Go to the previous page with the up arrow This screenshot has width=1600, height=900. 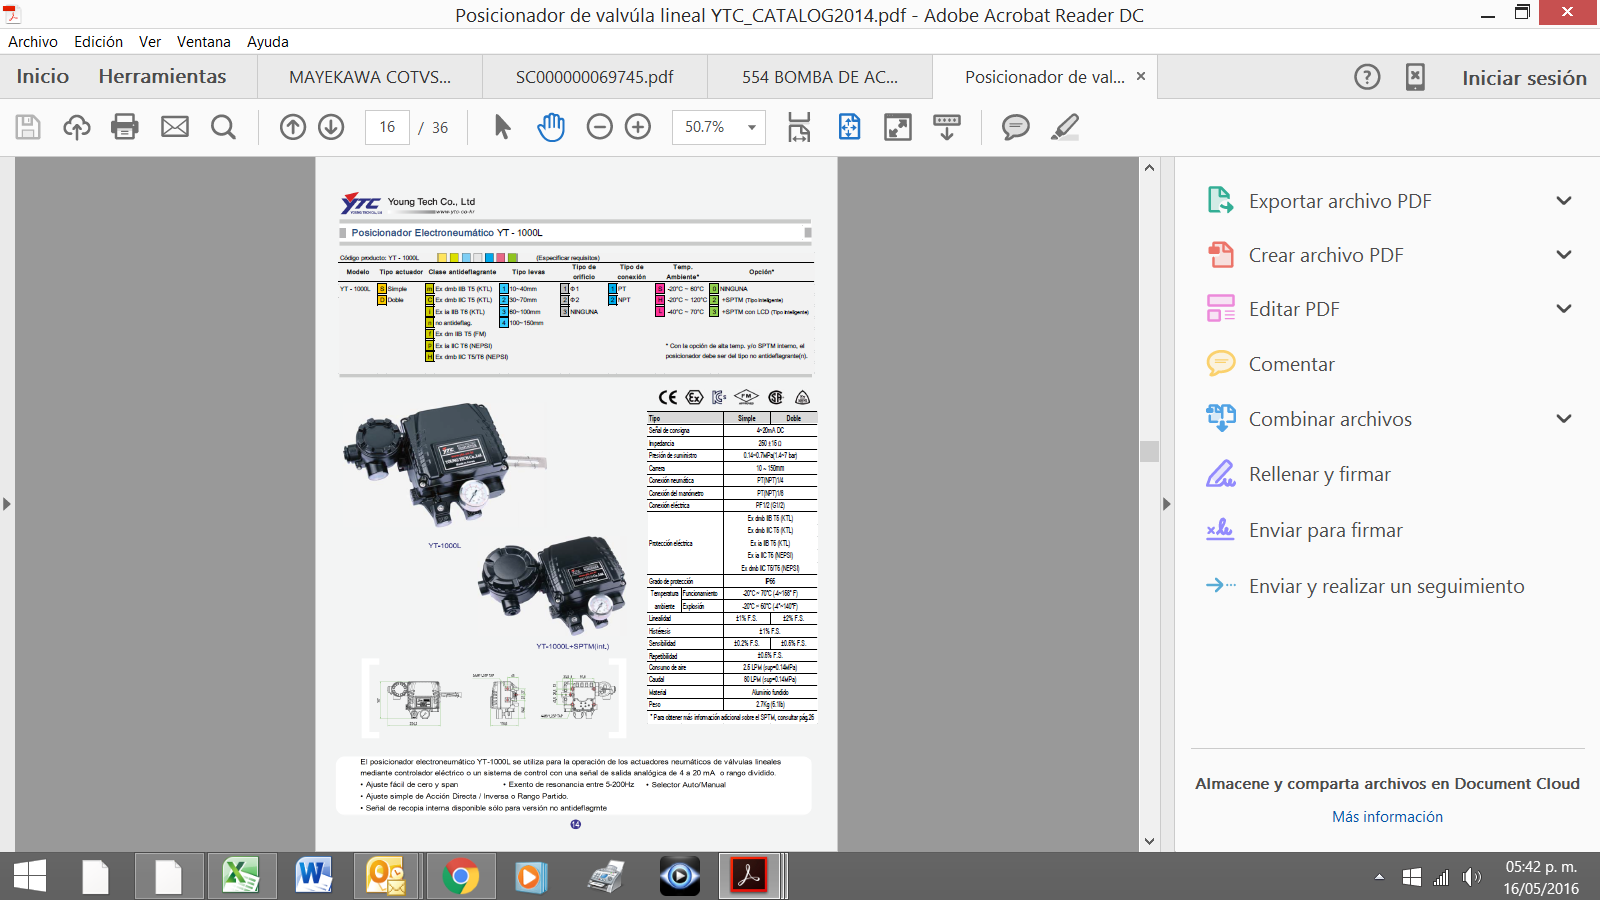(x=293, y=127)
